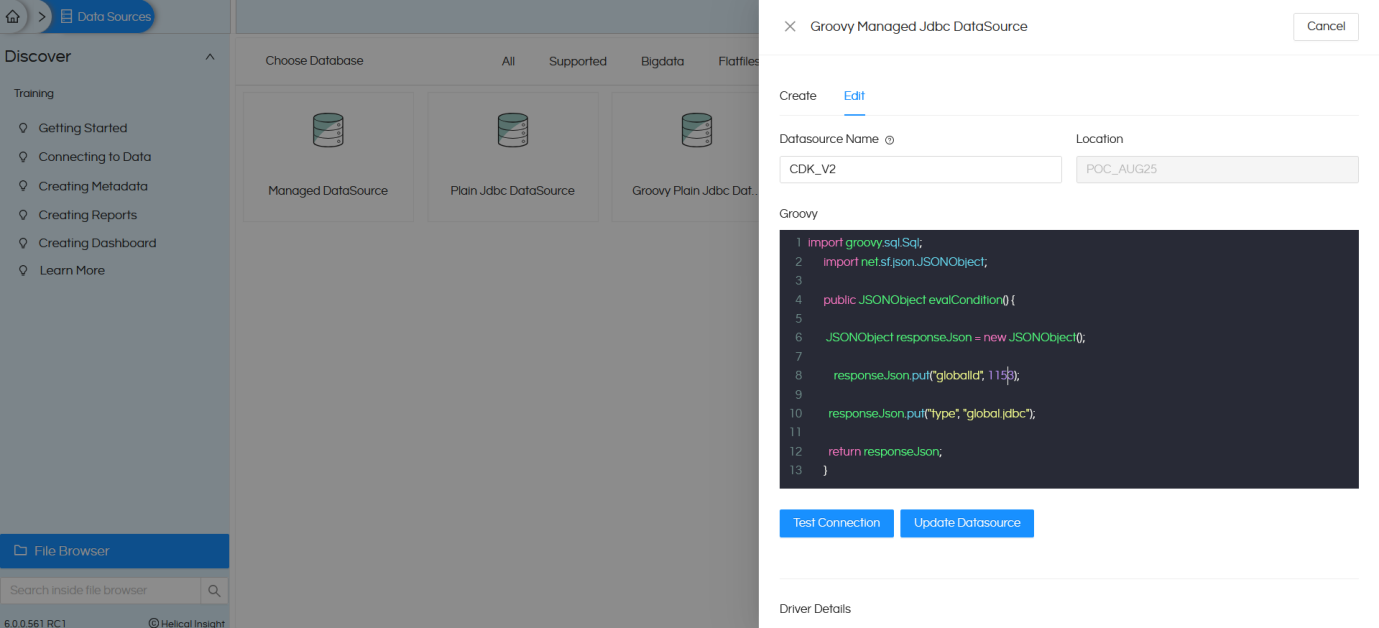Click the Helical Insight copyright text
The width and height of the screenshot is (1379, 628).
click(187, 623)
